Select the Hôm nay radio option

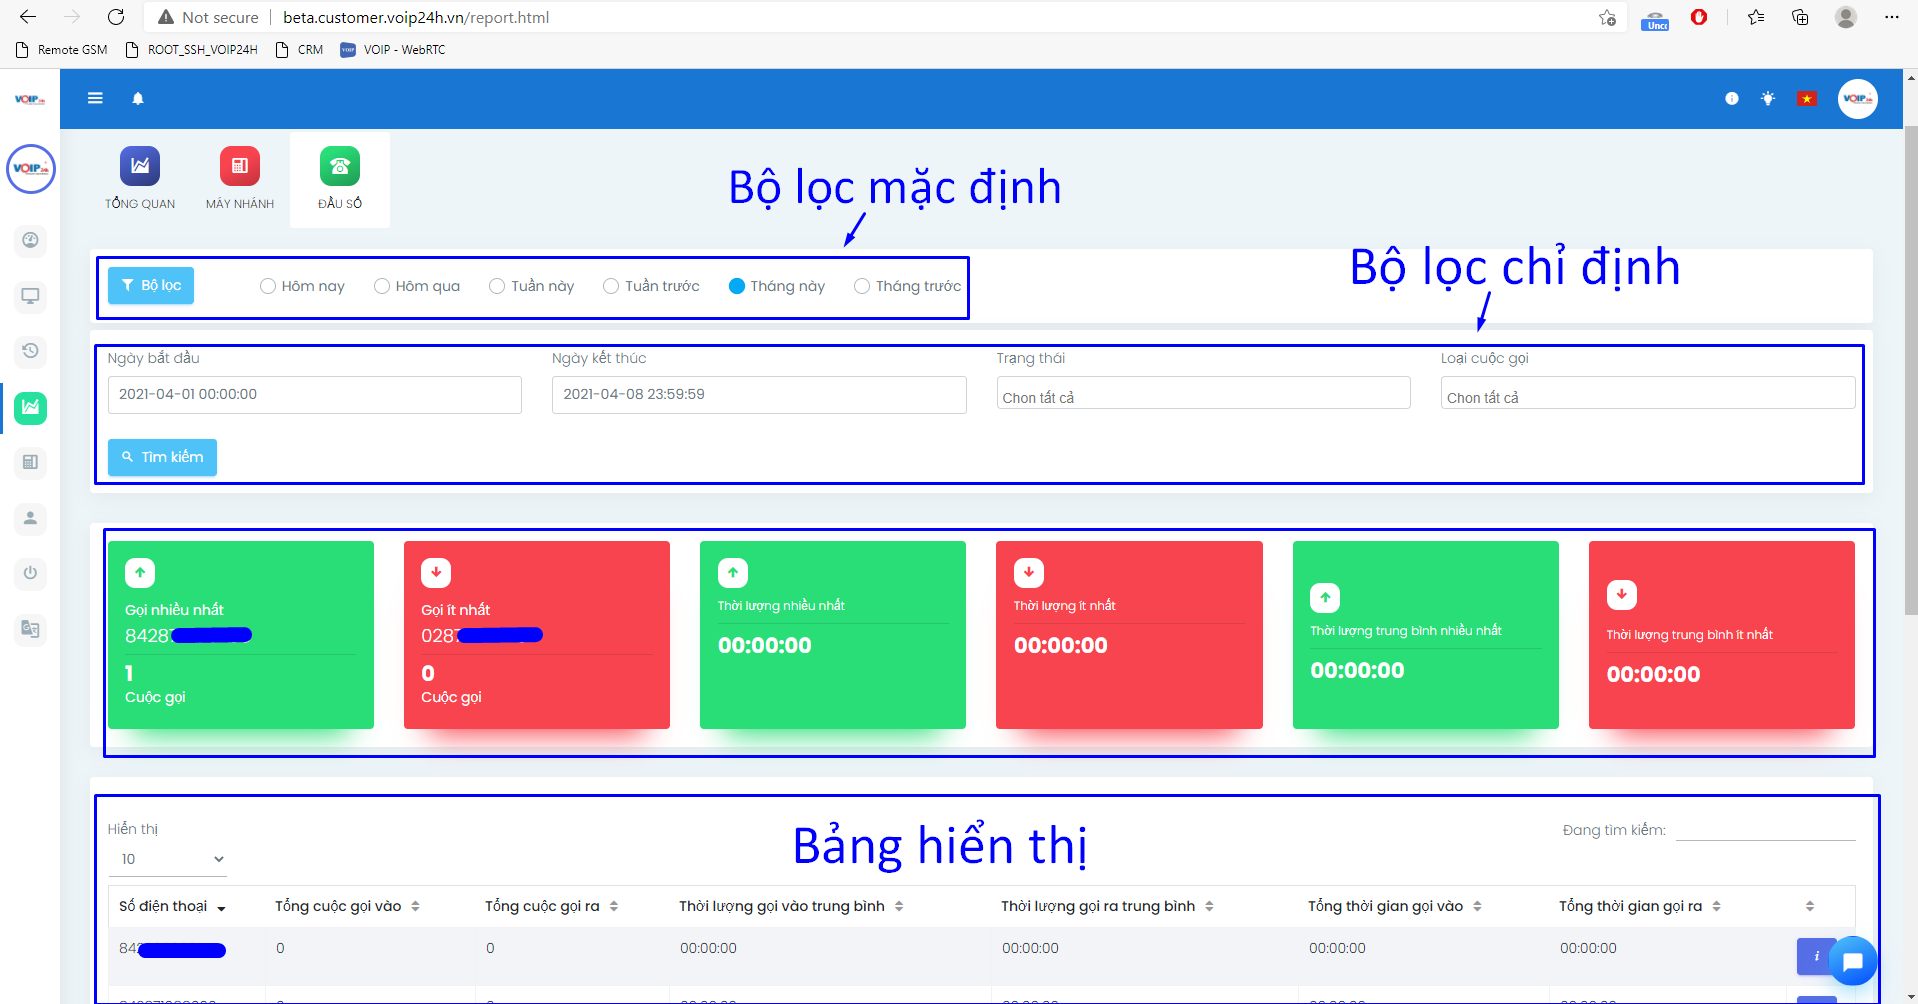[x=268, y=286]
